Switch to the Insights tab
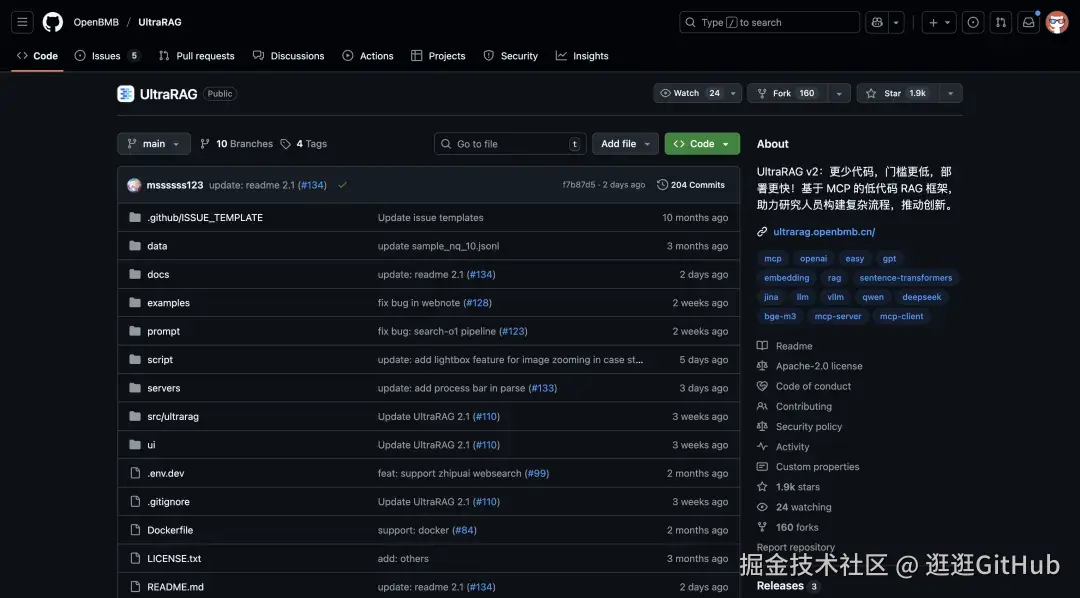The image size is (1080, 598). [x=582, y=56]
